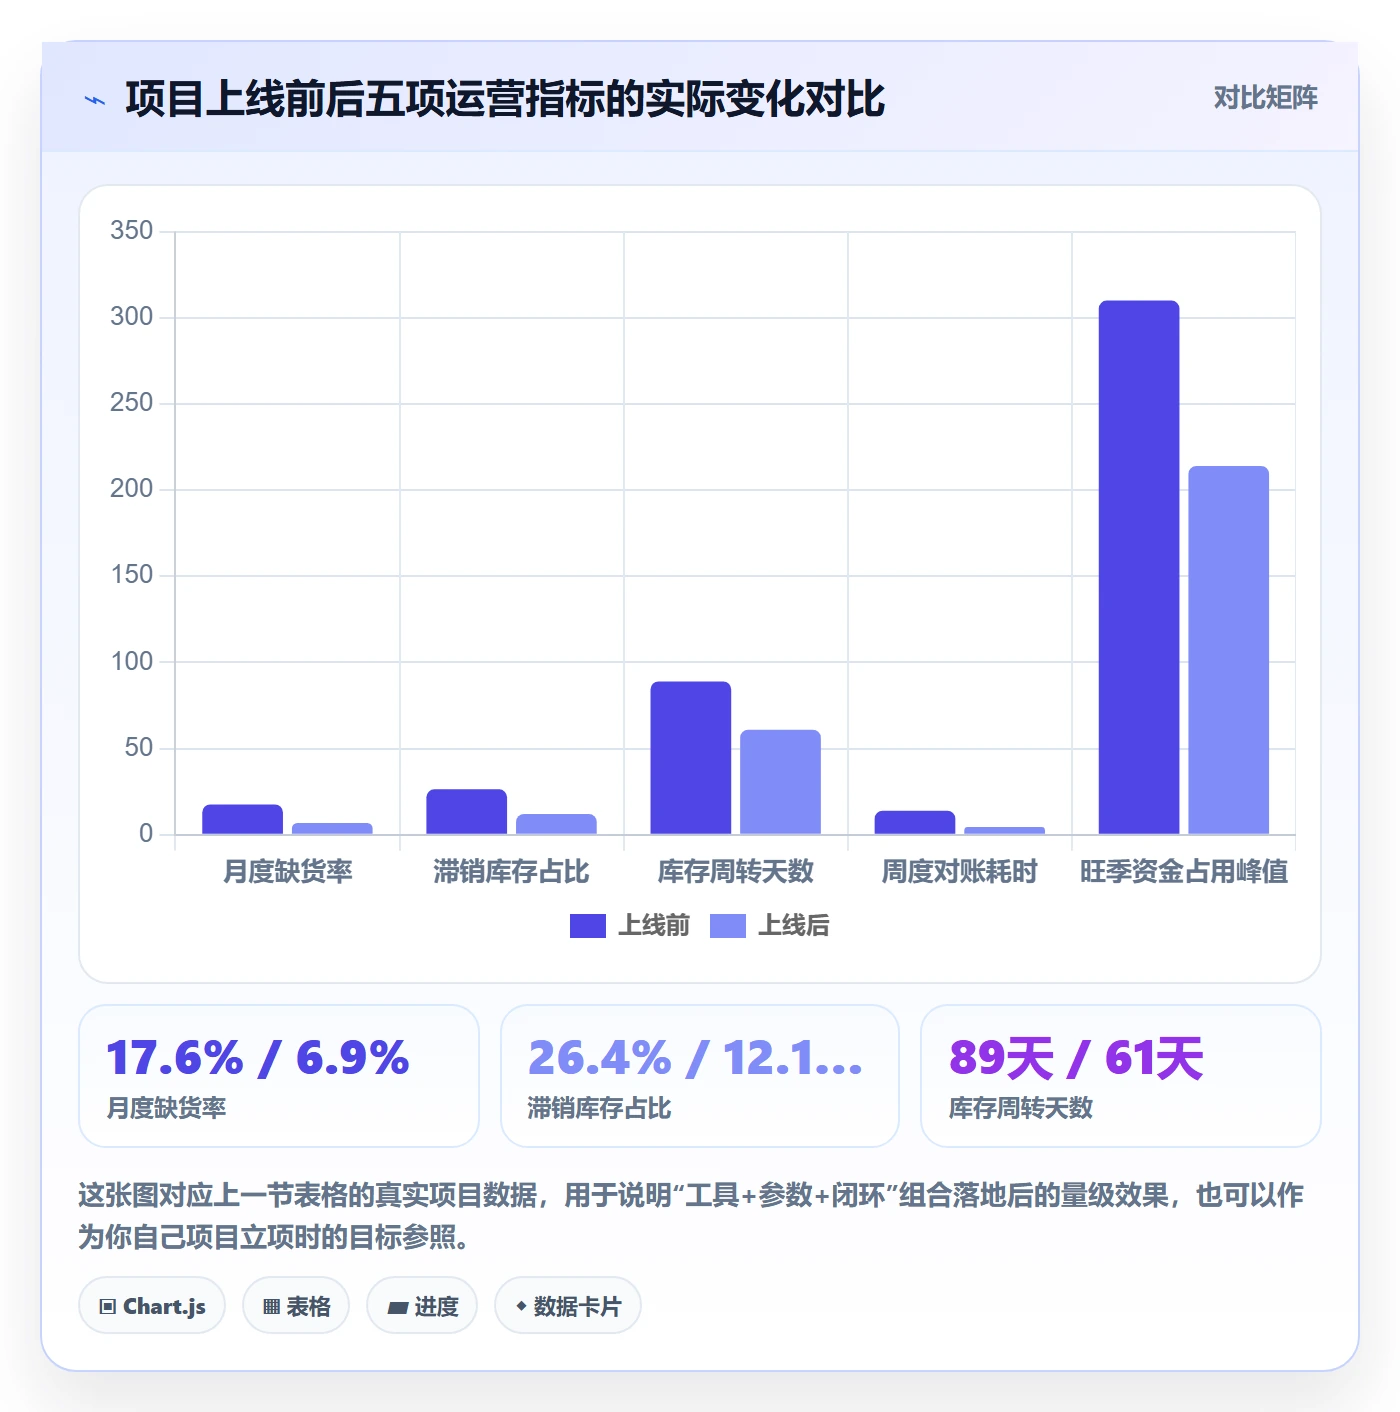
Task: Click the 旺季资金占用峰值 axis label
Action: (1184, 872)
